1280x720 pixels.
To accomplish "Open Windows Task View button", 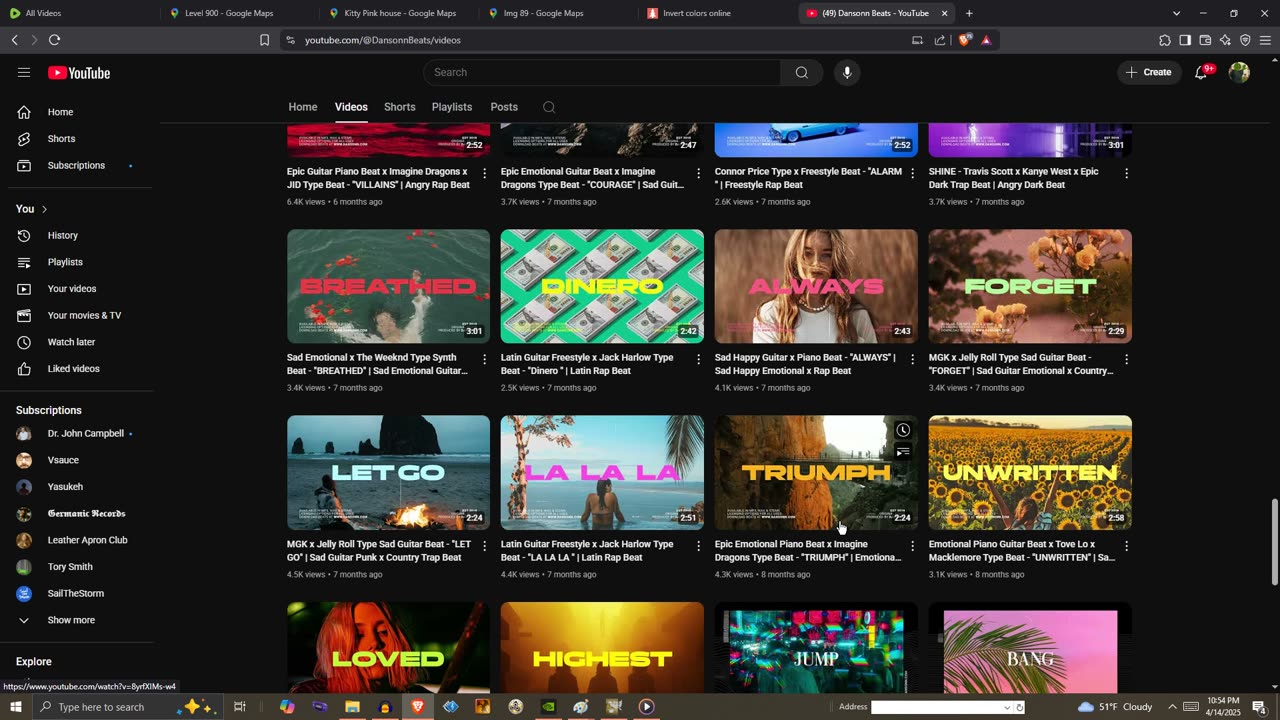I will [x=240, y=707].
